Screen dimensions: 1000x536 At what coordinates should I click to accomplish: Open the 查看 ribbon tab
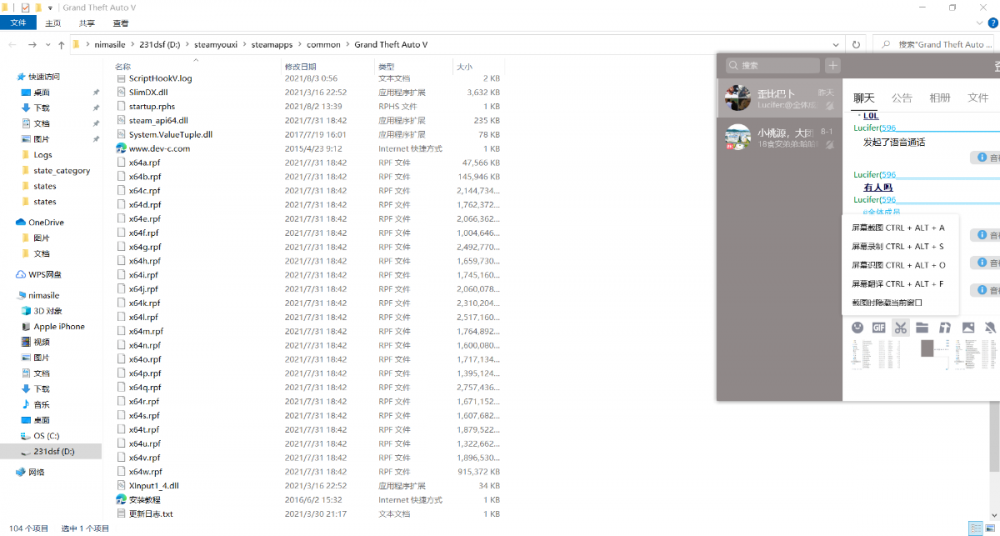coord(121,23)
